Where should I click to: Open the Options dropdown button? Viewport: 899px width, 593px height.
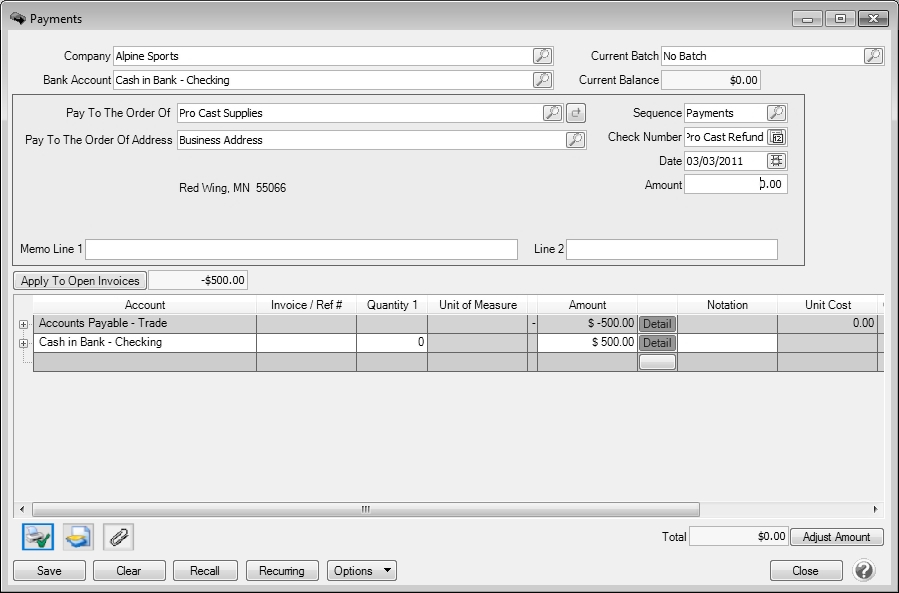pyautogui.click(x=361, y=571)
